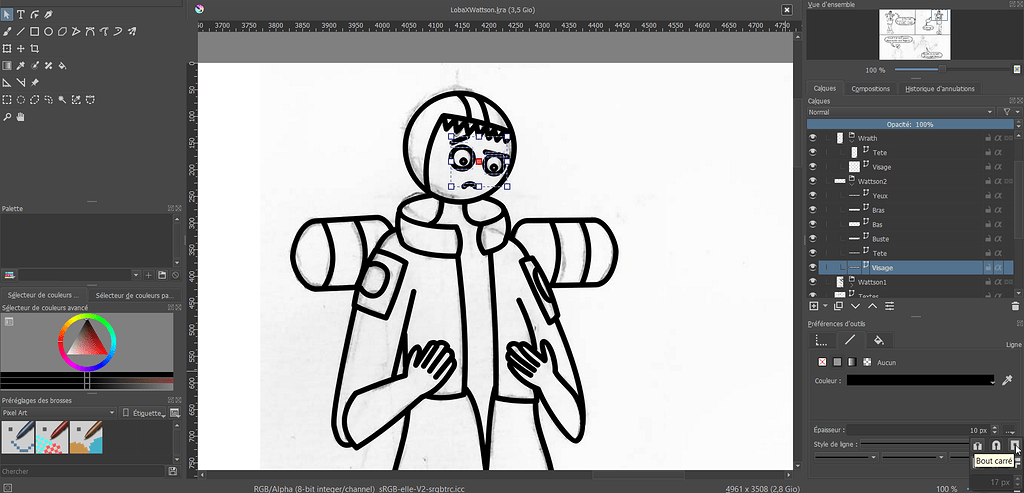Open the fill bucket tab in tool options
Viewport: 1024px width, 493px height.
[878, 340]
